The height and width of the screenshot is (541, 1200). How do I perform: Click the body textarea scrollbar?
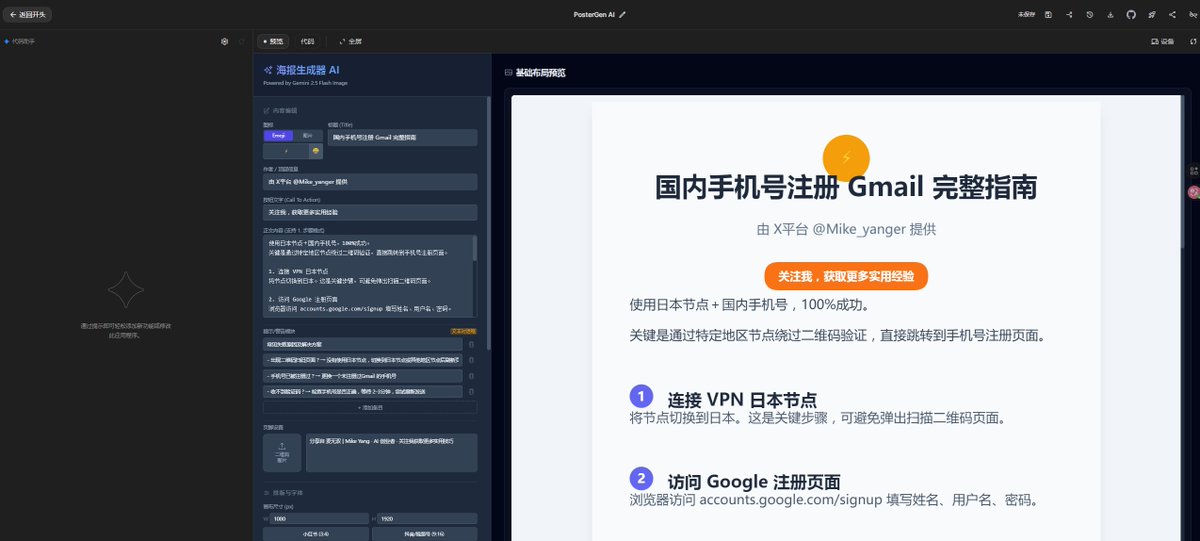click(475, 248)
